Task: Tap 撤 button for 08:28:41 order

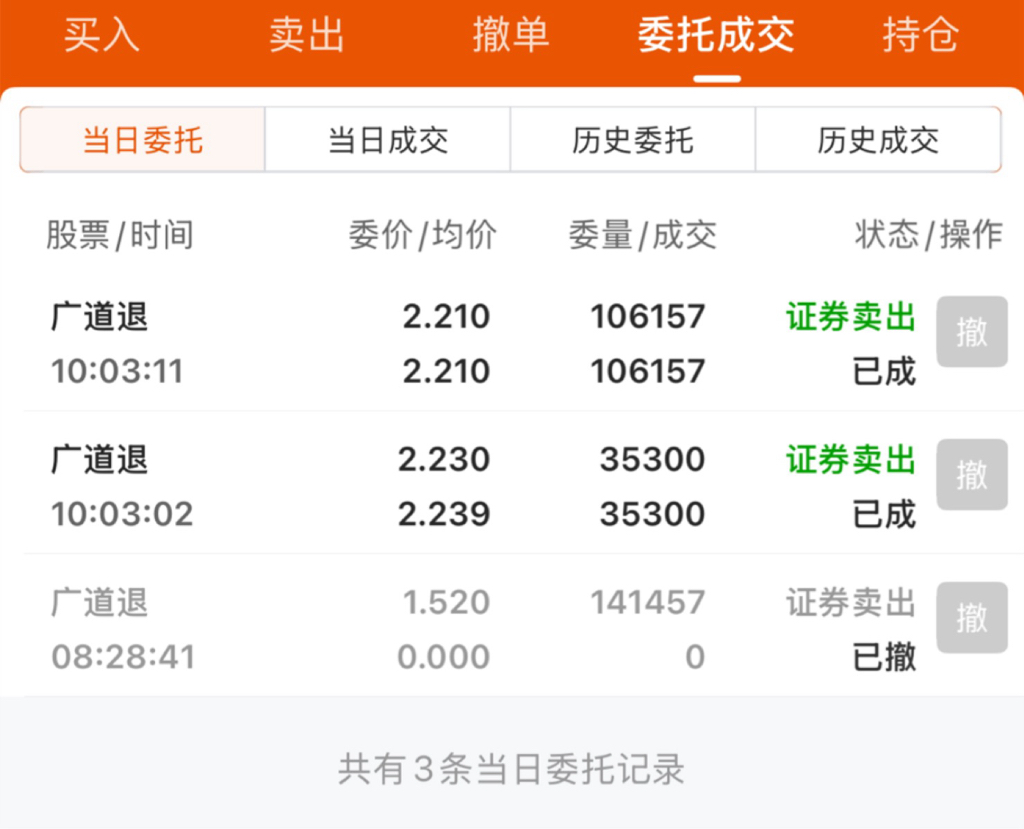Action: click(972, 618)
